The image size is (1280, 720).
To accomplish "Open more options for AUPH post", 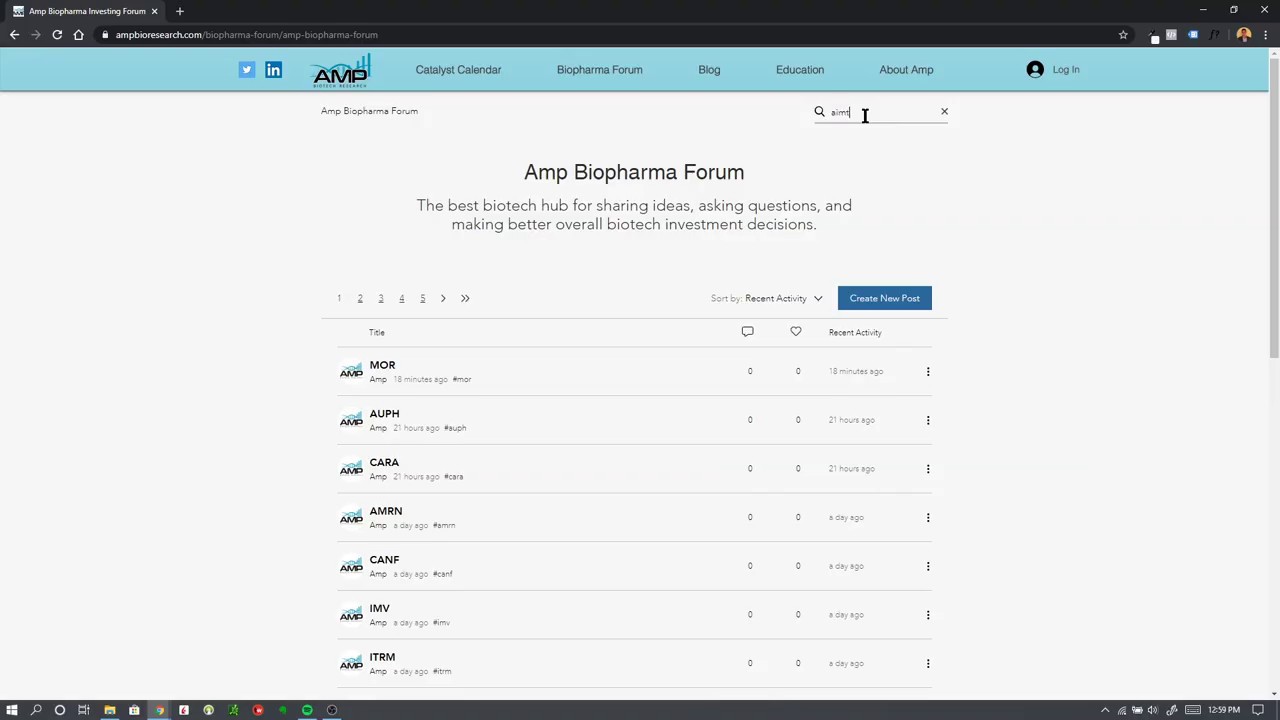I will (927, 420).
